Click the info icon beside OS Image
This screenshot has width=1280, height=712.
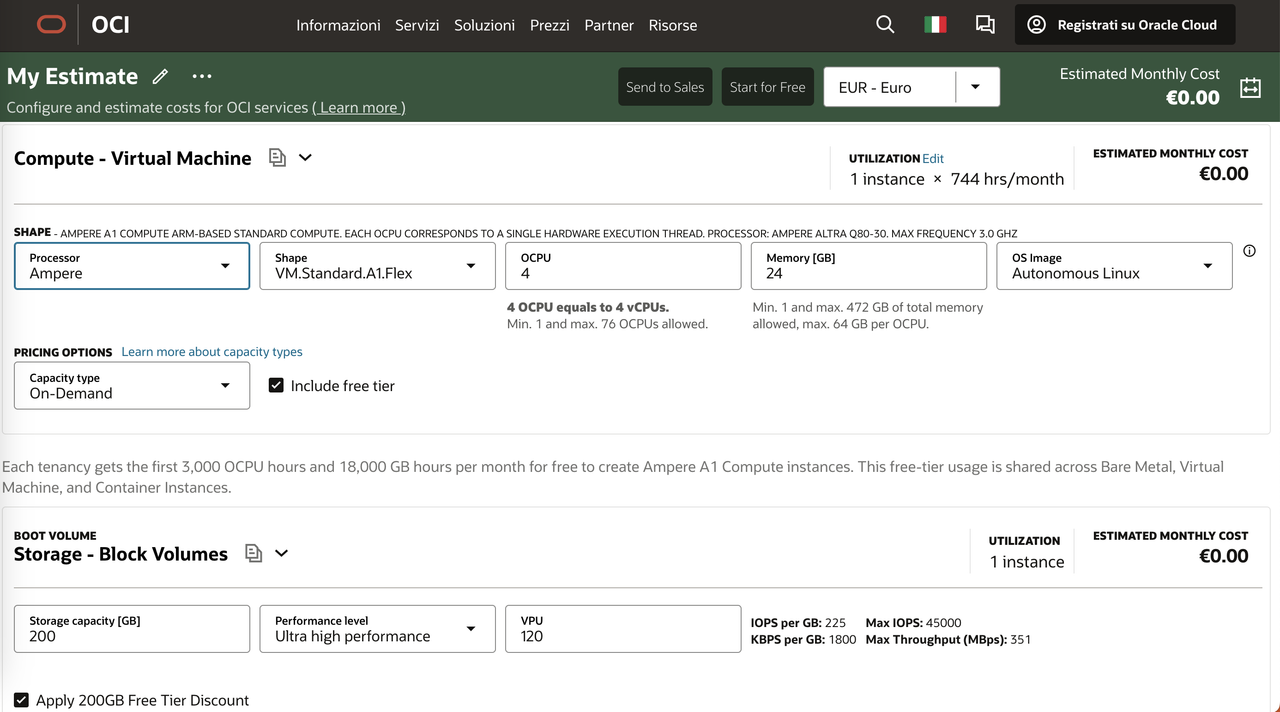1249,251
